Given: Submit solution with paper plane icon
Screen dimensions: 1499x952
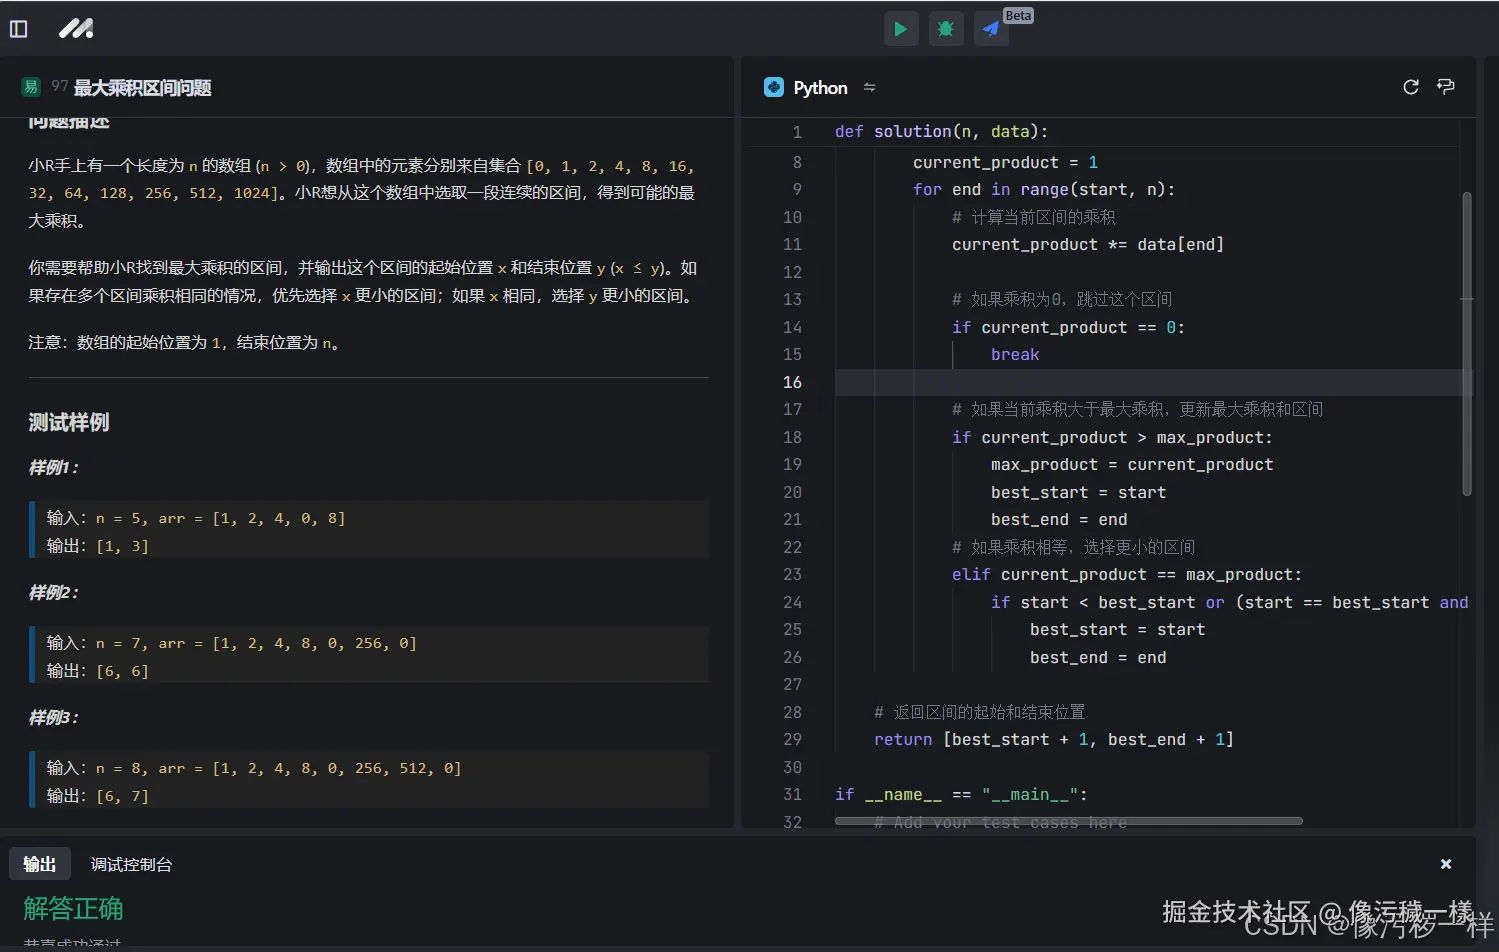Looking at the screenshot, I should 990,29.
